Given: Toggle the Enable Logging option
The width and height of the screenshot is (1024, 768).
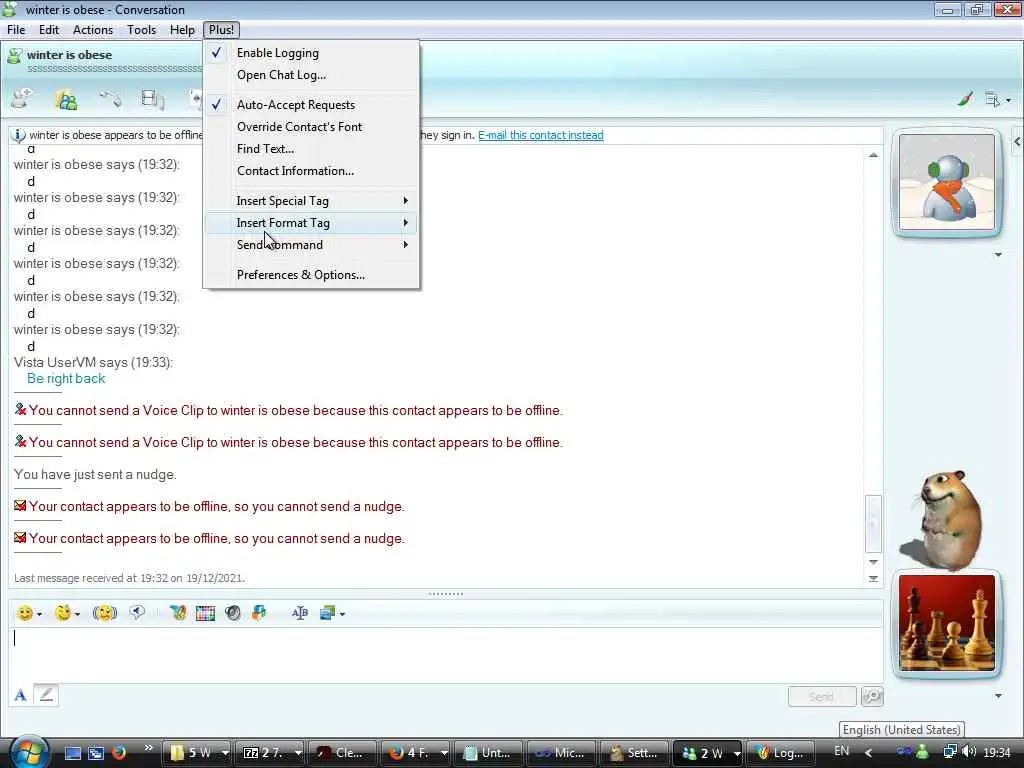Looking at the screenshot, I should pyautogui.click(x=311, y=53).
